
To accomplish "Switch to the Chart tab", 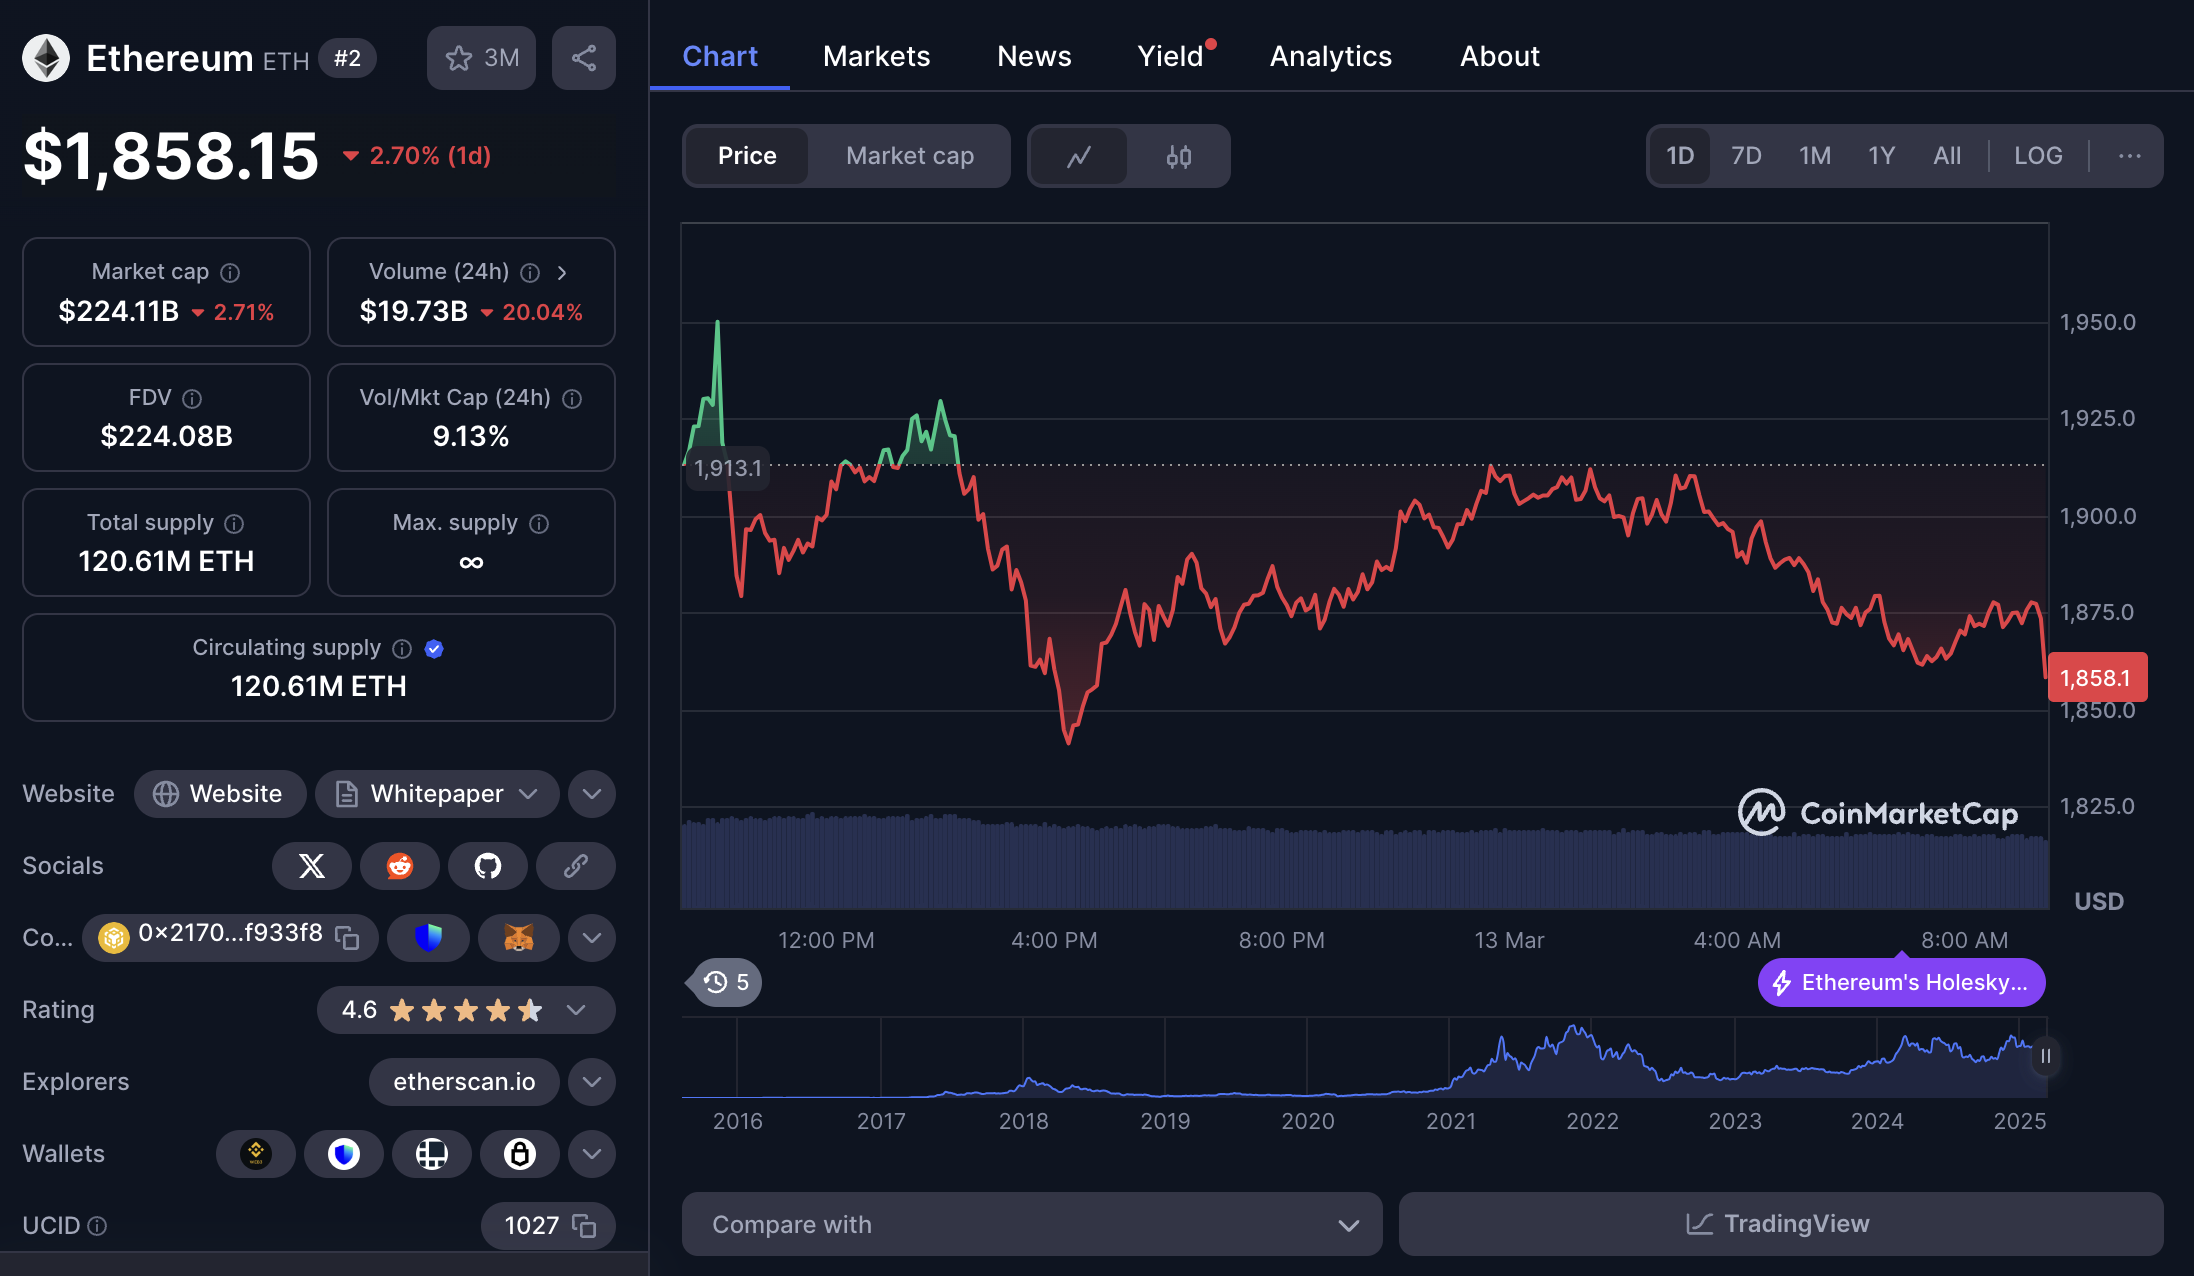I will coord(720,56).
